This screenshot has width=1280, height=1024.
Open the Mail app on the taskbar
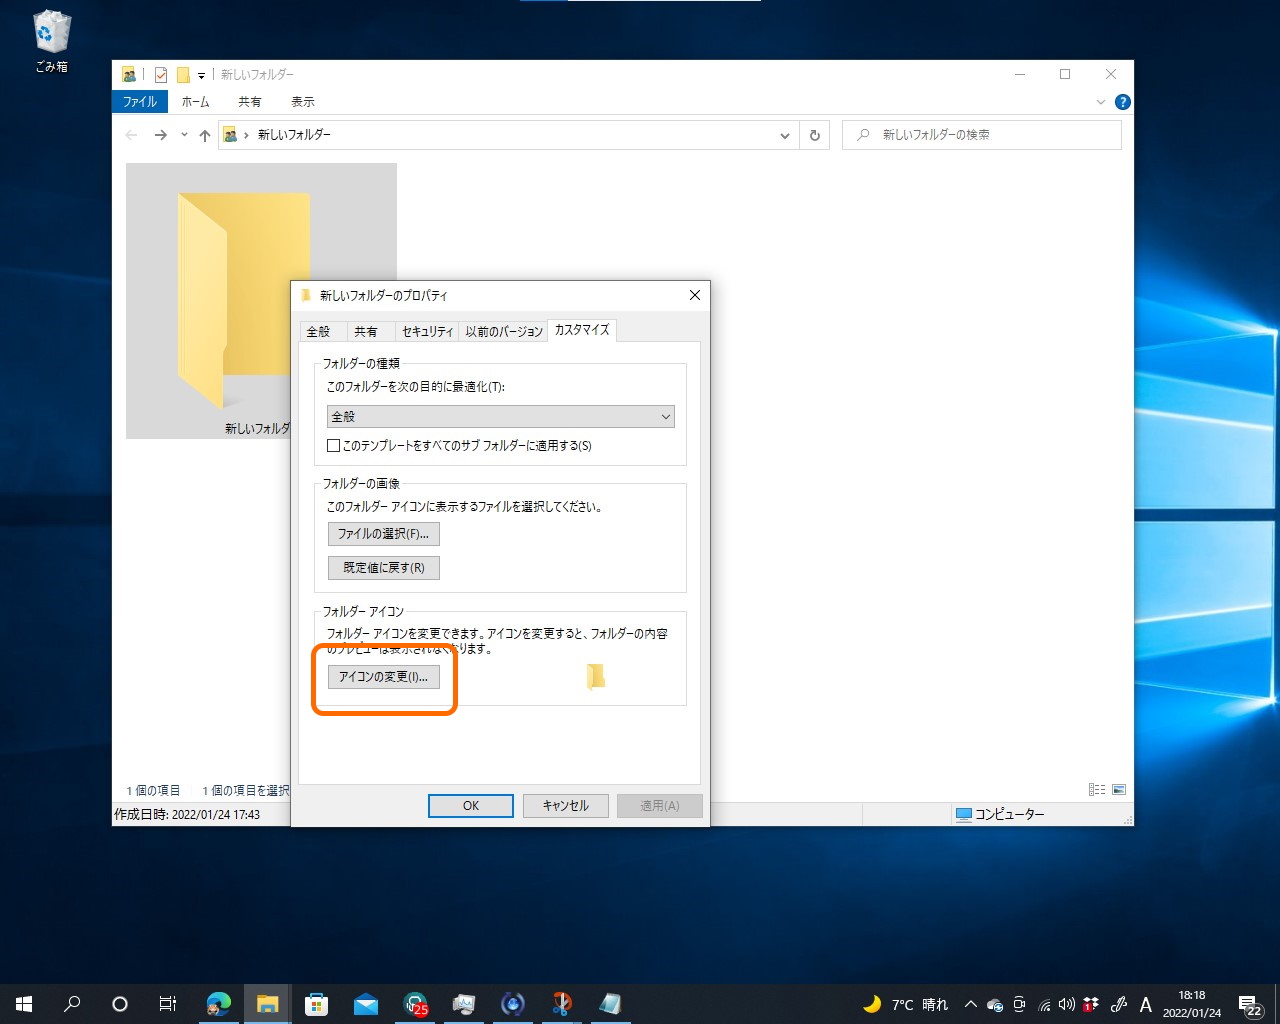tap(366, 1003)
